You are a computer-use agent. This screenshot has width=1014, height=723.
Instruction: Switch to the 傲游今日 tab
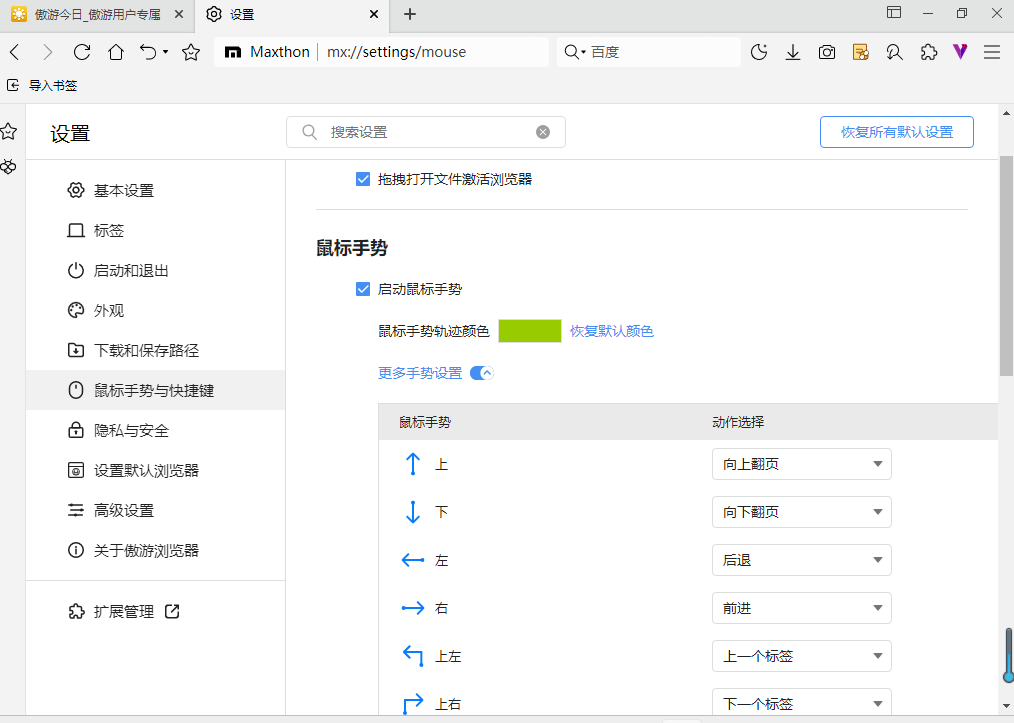tap(97, 14)
